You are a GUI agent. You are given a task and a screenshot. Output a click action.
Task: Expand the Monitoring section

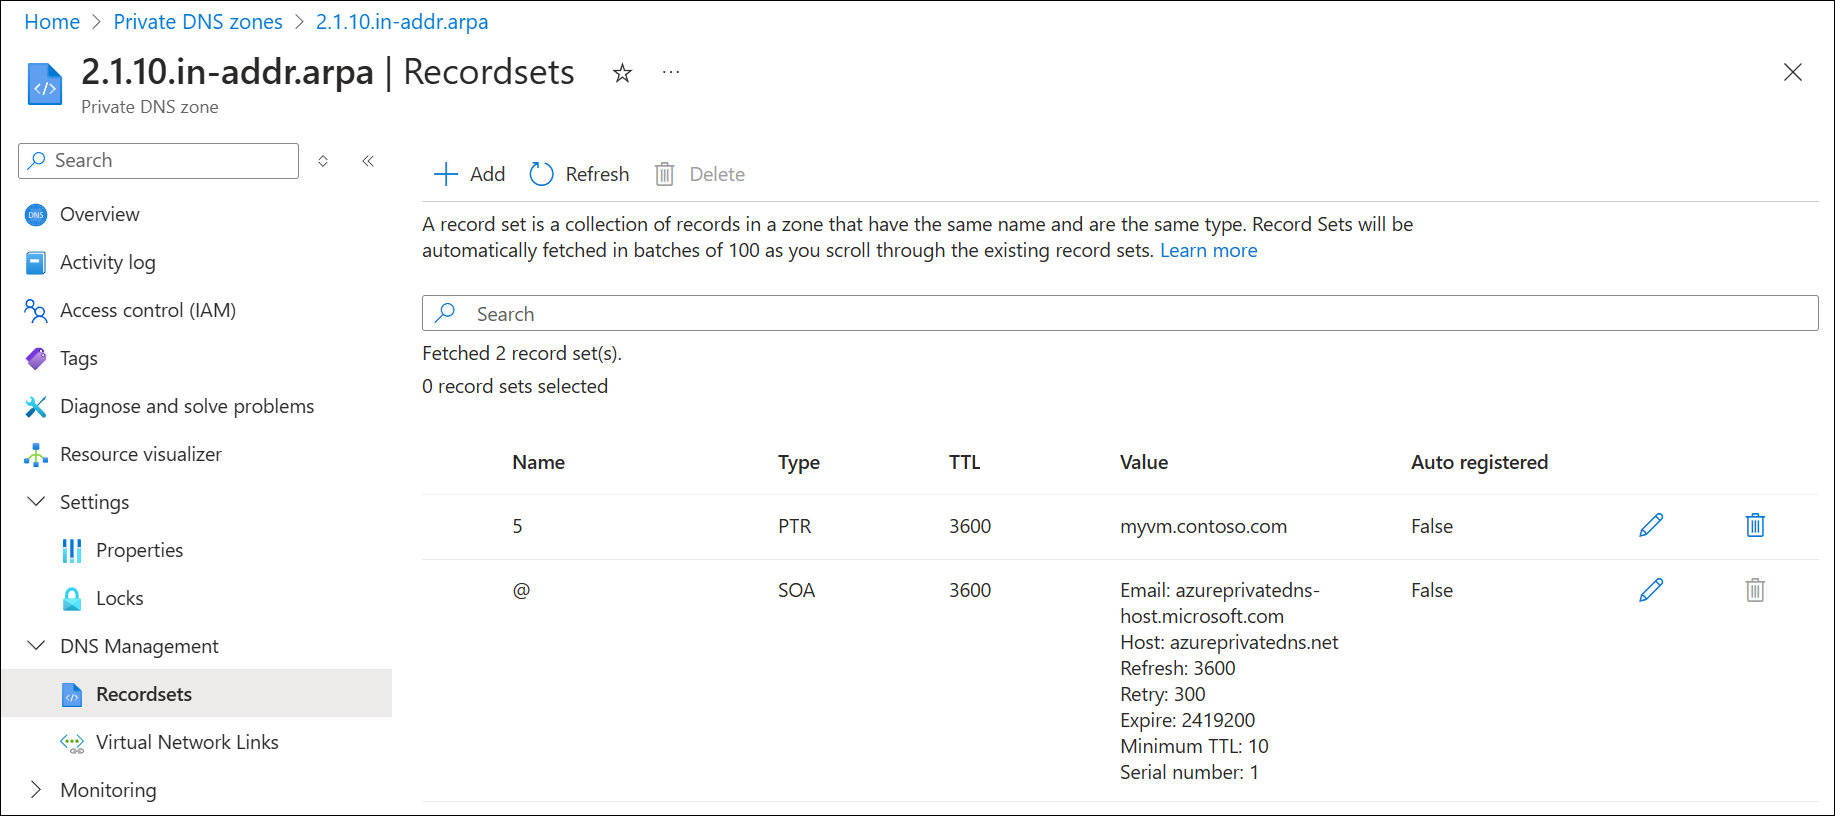36,790
